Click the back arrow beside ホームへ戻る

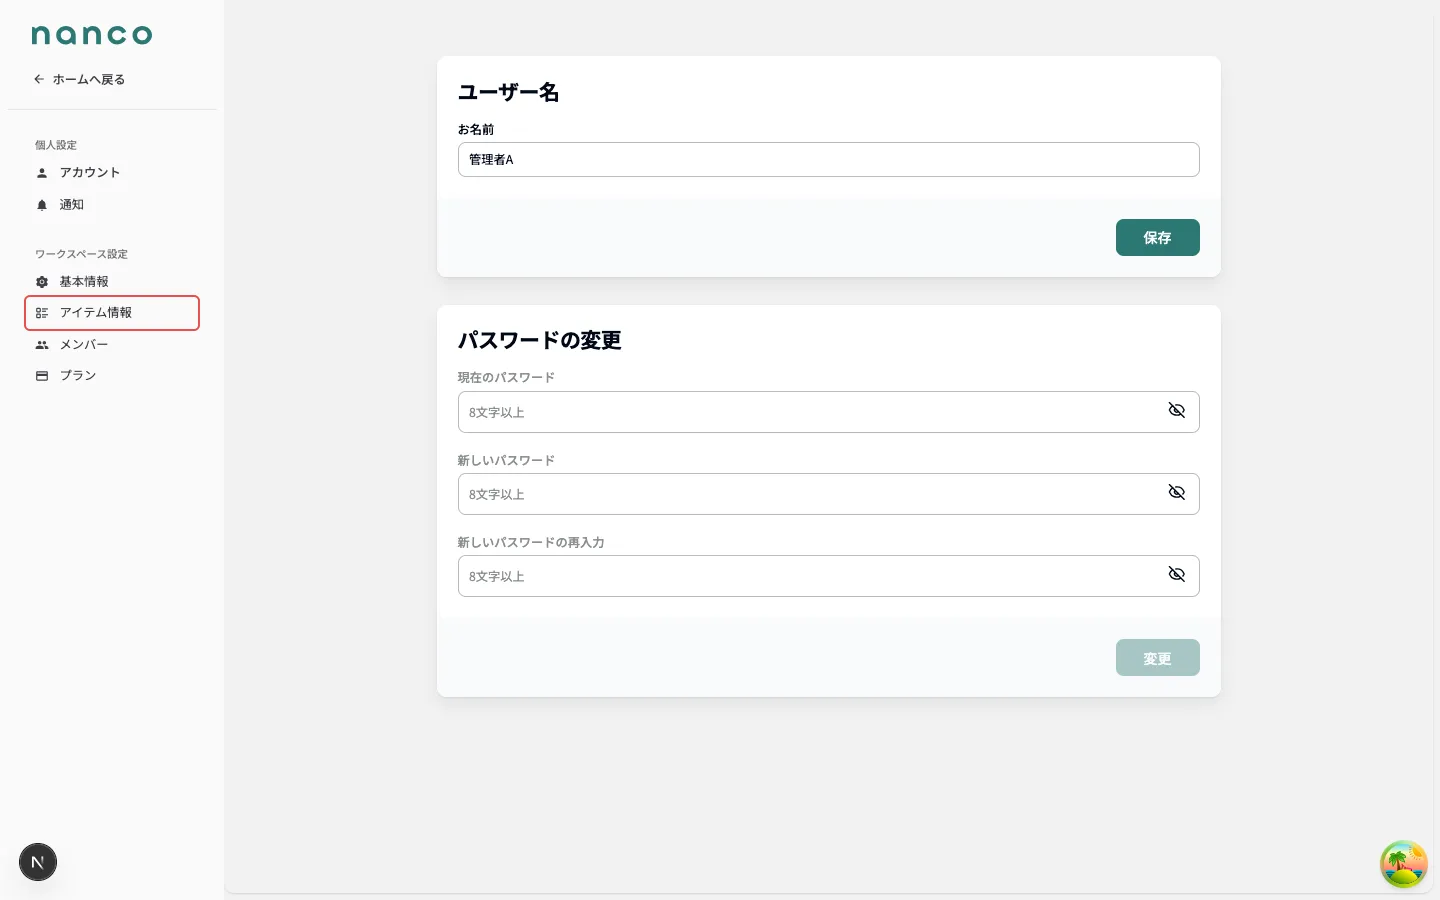pos(39,79)
